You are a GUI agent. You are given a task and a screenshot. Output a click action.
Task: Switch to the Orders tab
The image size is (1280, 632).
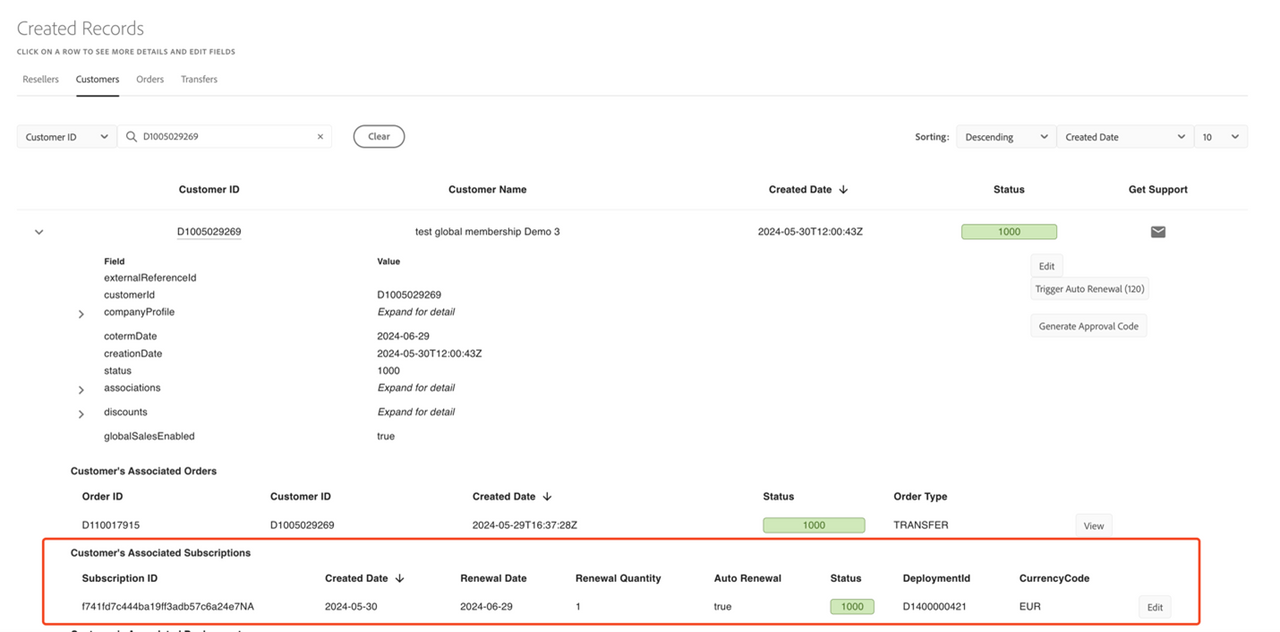150,79
